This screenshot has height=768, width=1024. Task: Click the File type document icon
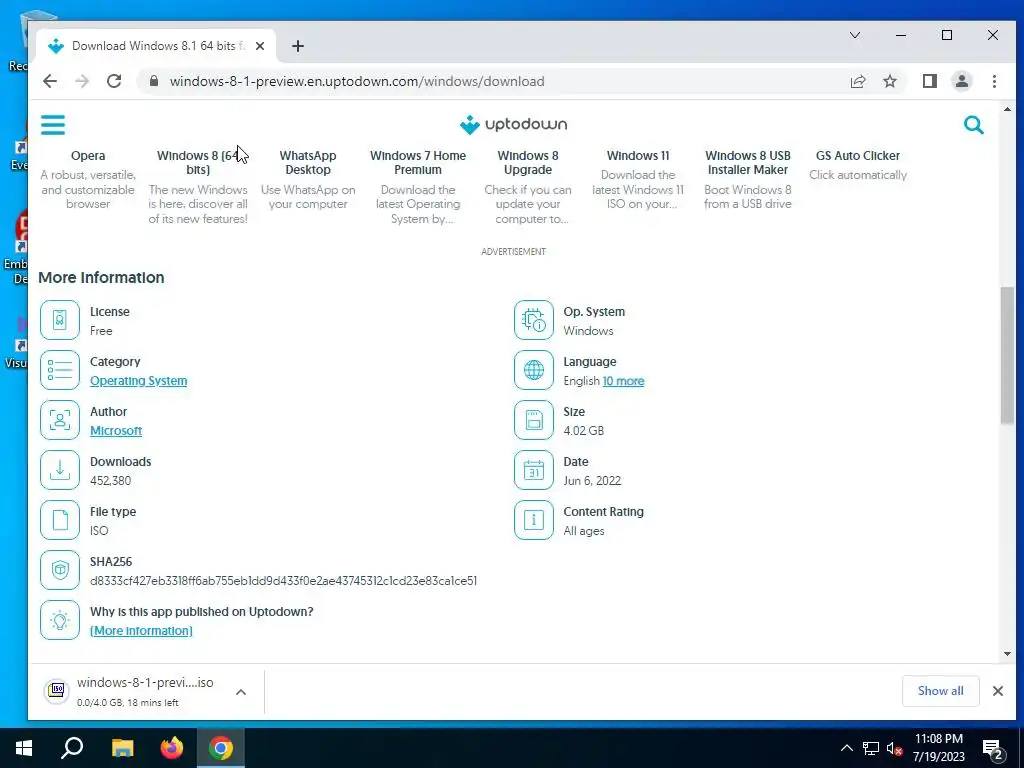point(59,520)
